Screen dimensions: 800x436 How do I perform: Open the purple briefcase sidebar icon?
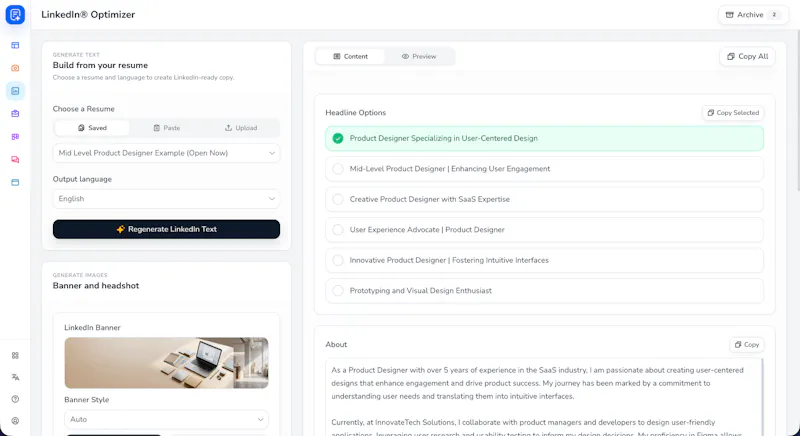pos(15,114)
